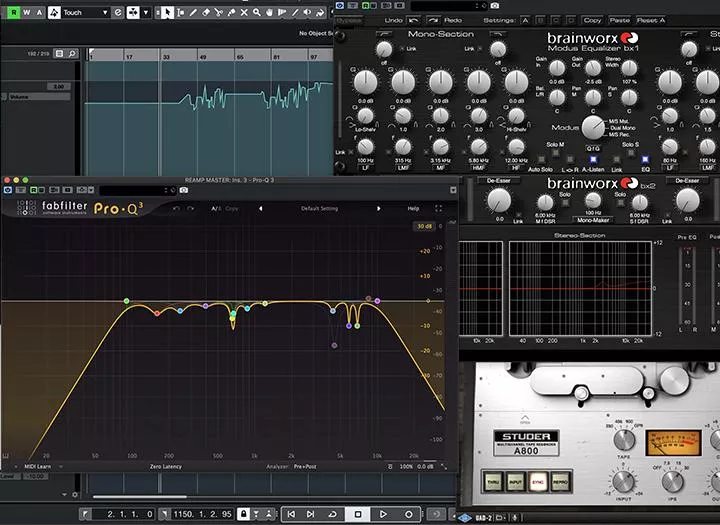Select the Color paint bucket tool
Screen dimensions: 720x525
click(x=320, y=12)
